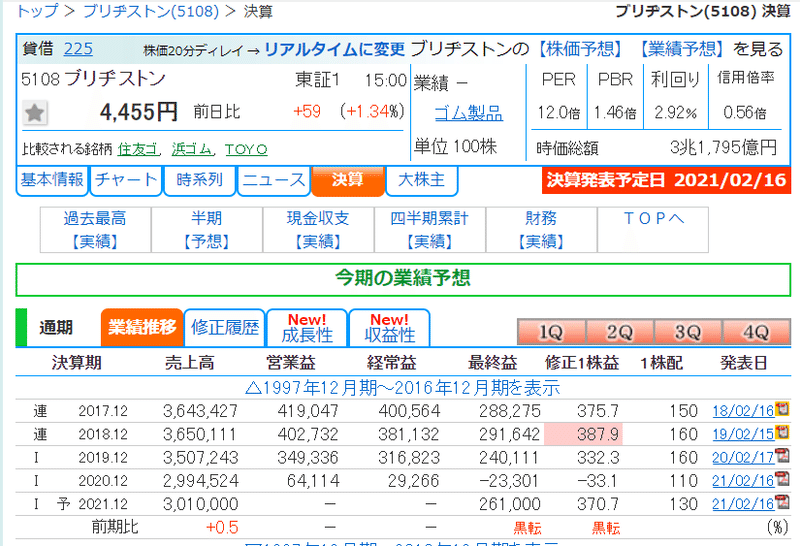Click the 今期の業績予想 heading box
This screenshot has width=800, height=546.
[403, 279]
